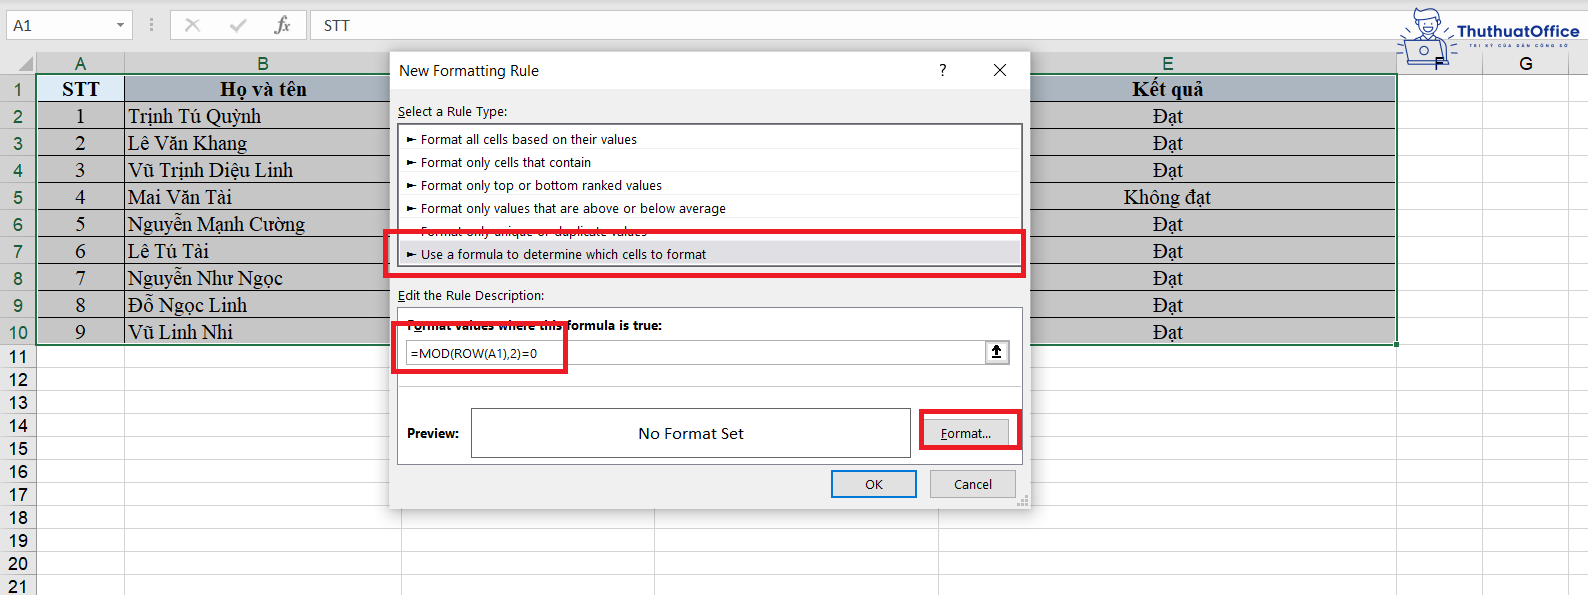Click the Kết quả header cell
Viewport: 1588px width, 595px height.
click(1213, 89)
